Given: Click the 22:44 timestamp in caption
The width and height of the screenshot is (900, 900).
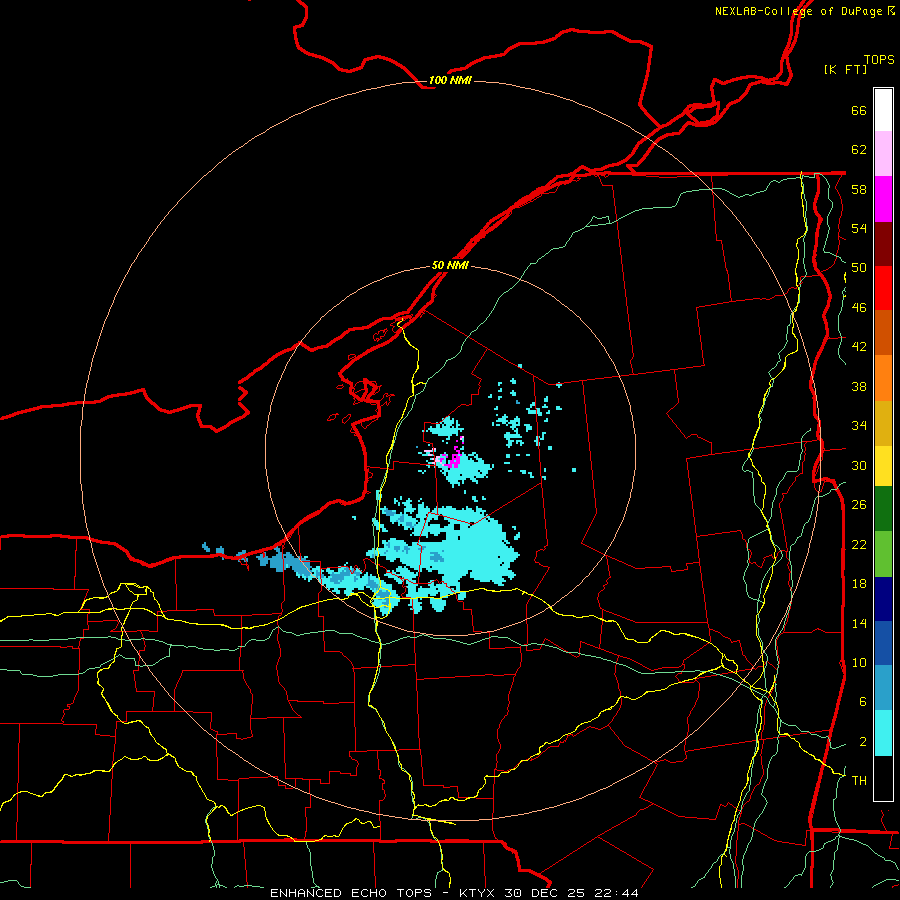Looking at the screenshot, I should (x=616, y=893).
